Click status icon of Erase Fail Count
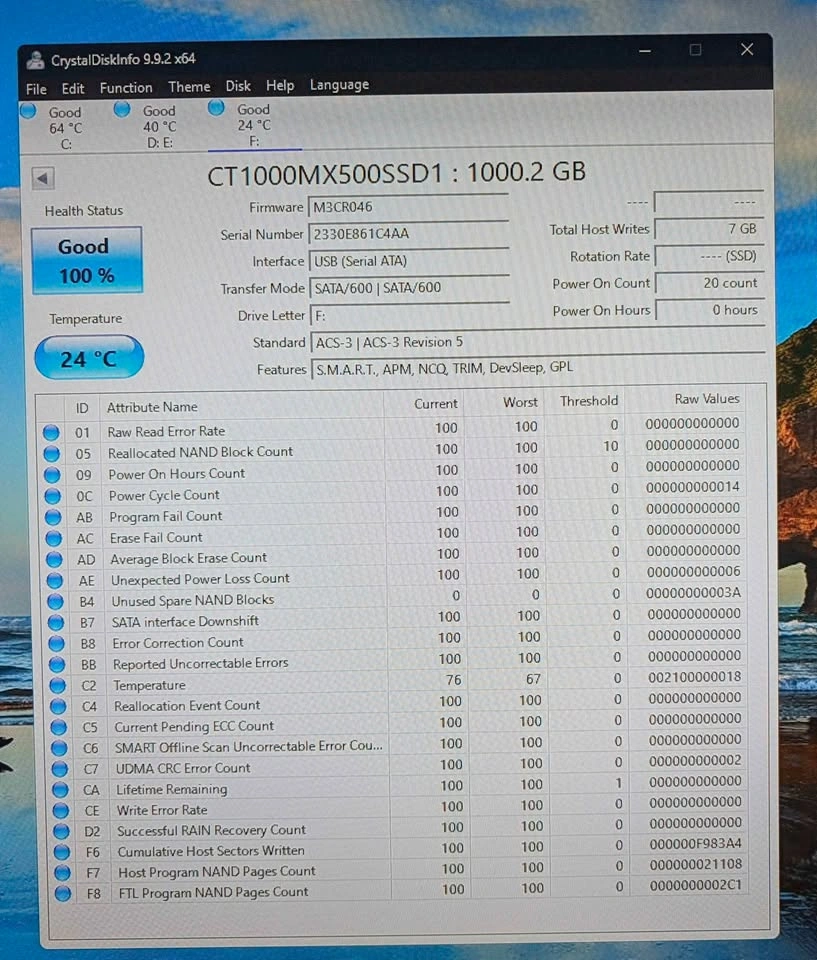The width and height of the screenshot is (817, 960). pyautogui.click(x=54, y=539)
